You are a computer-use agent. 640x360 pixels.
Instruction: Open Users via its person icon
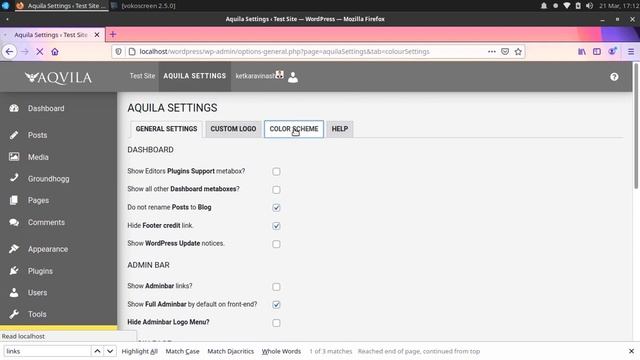[x=14, y=292]
